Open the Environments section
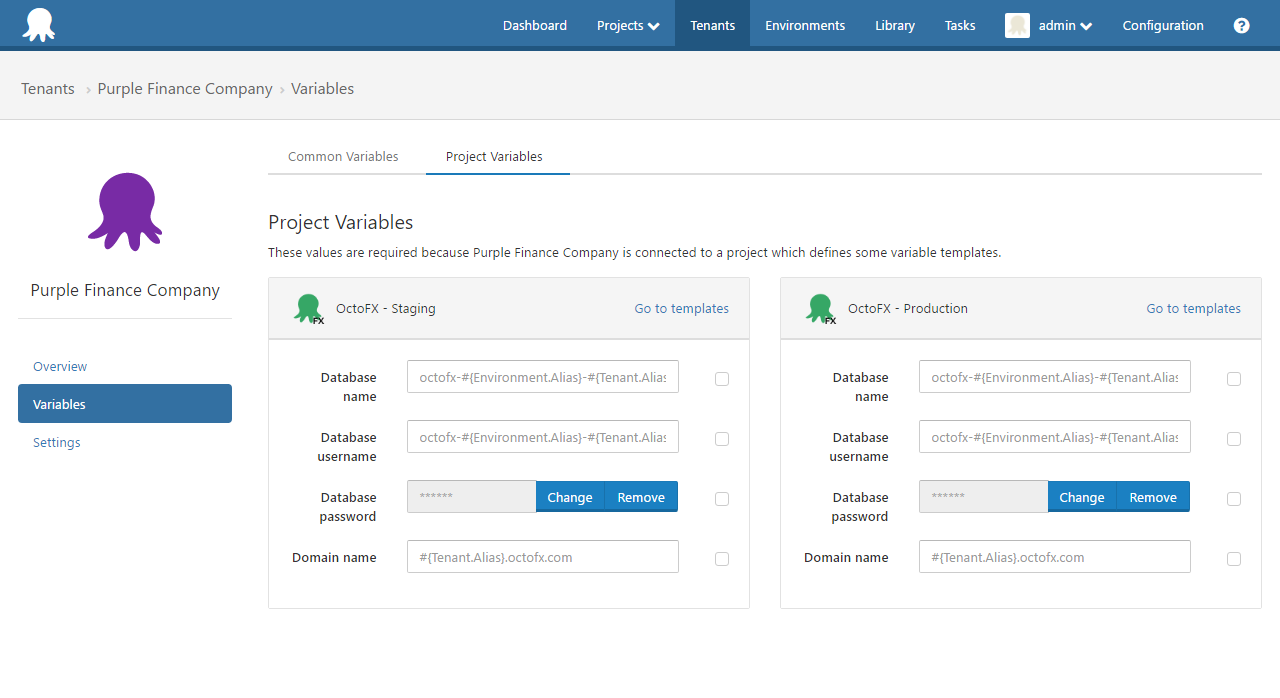Image resolution: width=1280 pixels, height=698 pixels. [x=805, y=25]
